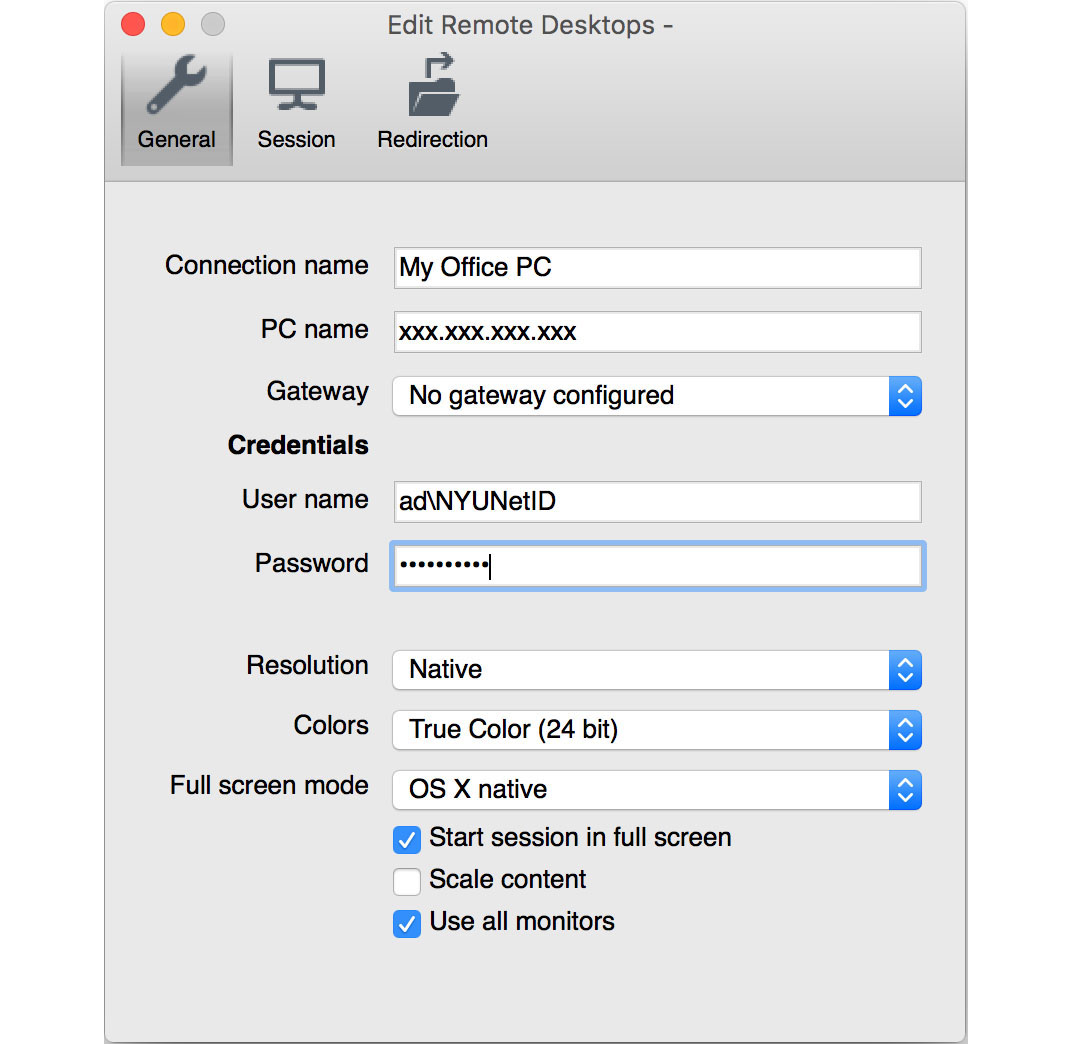Click the gray zoom window button
Image resolution: width=1073 pixels, height=1044 pixels.
213,25
